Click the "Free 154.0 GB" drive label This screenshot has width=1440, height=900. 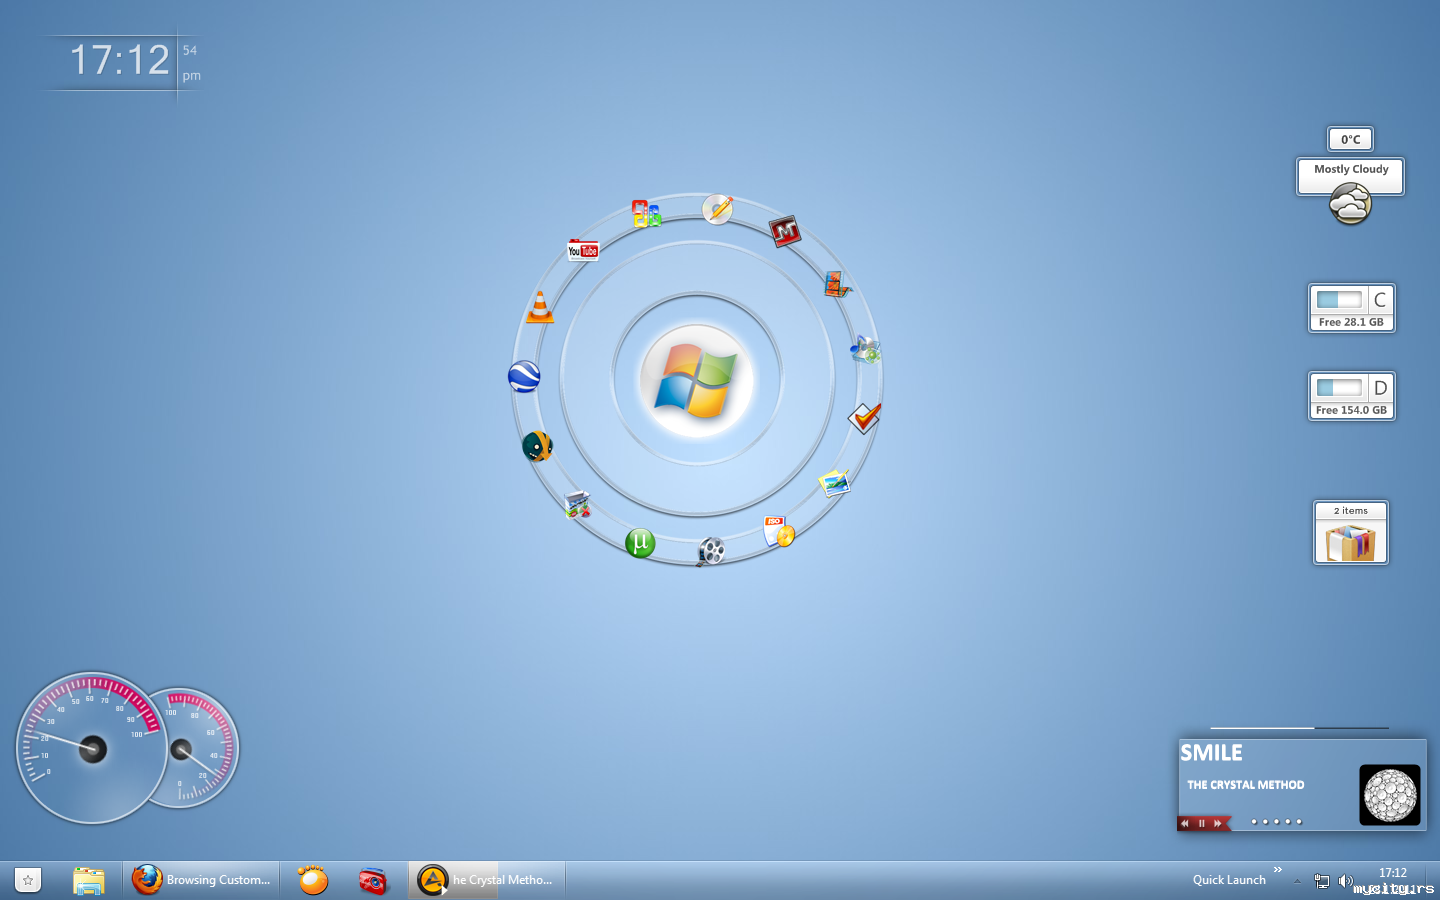pos(1351,410)
